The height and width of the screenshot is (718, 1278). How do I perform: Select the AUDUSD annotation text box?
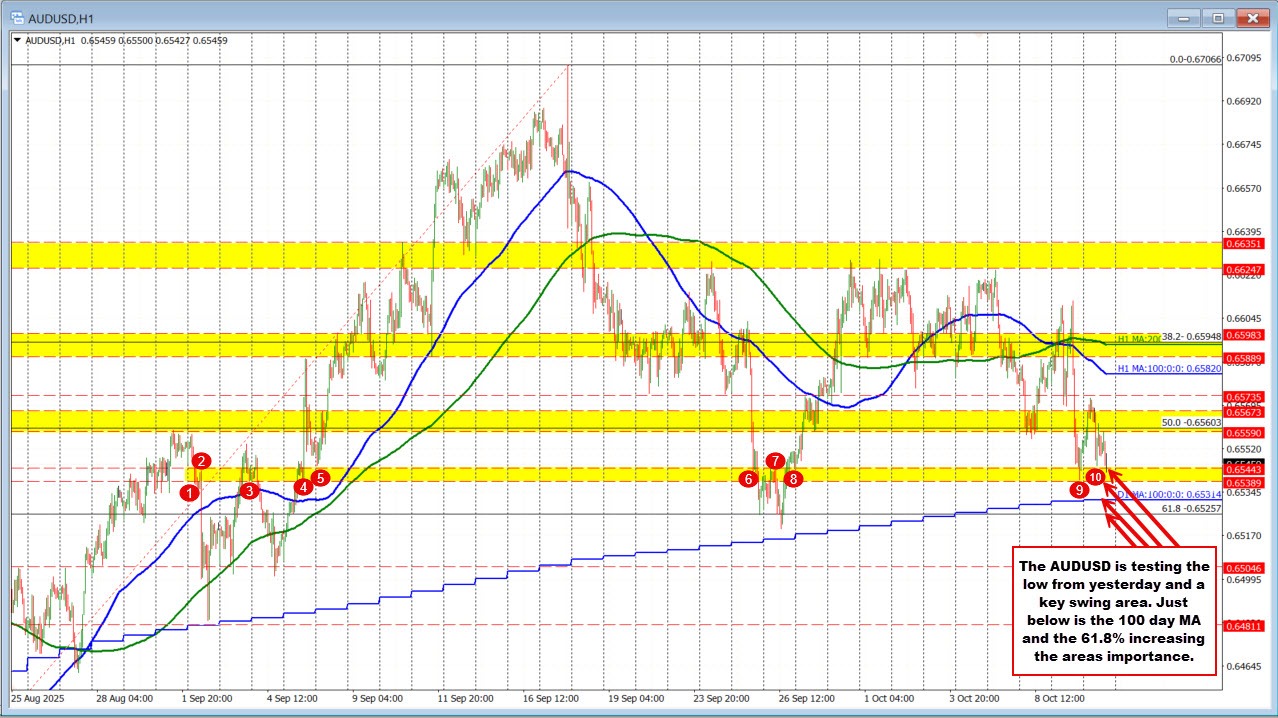point(1113,608)
